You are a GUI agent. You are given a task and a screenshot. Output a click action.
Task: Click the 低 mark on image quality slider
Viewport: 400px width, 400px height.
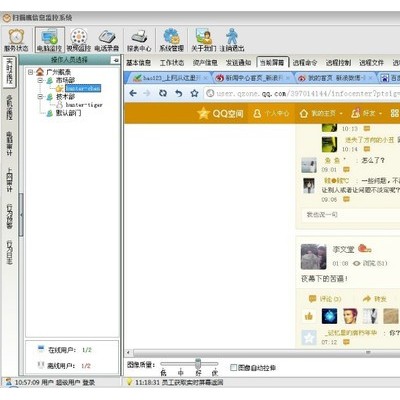163,372
